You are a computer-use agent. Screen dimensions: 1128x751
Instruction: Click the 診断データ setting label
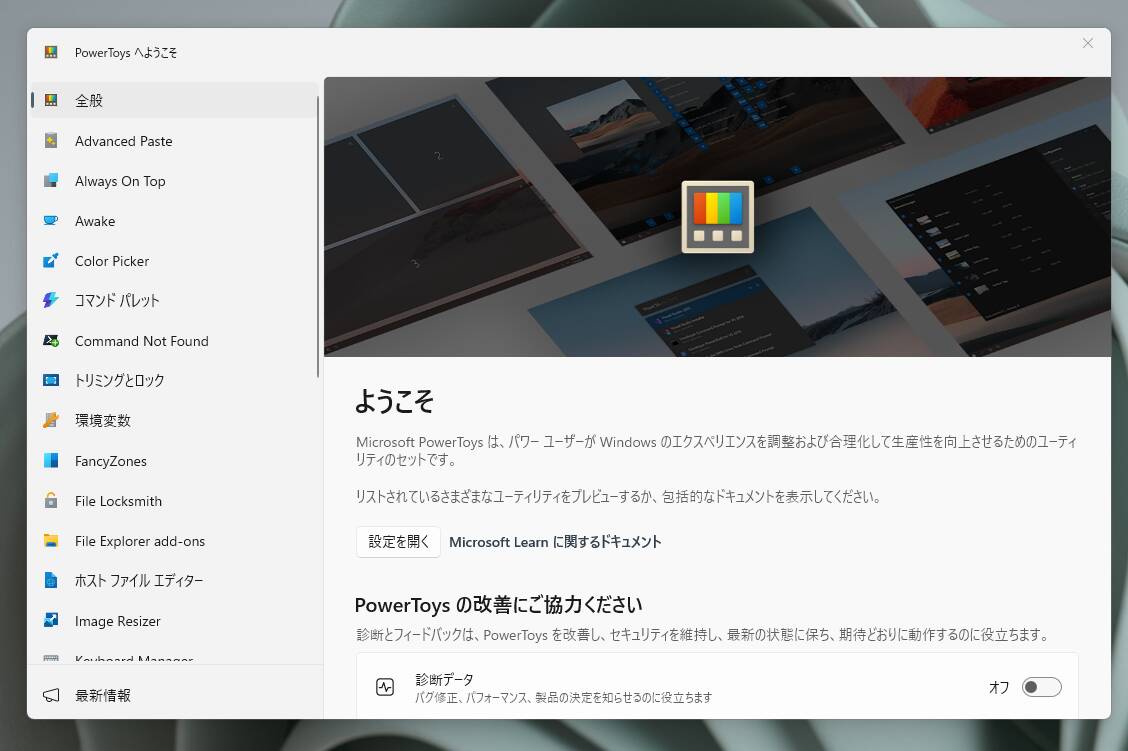pyautogui.click(x=444, y=679)
